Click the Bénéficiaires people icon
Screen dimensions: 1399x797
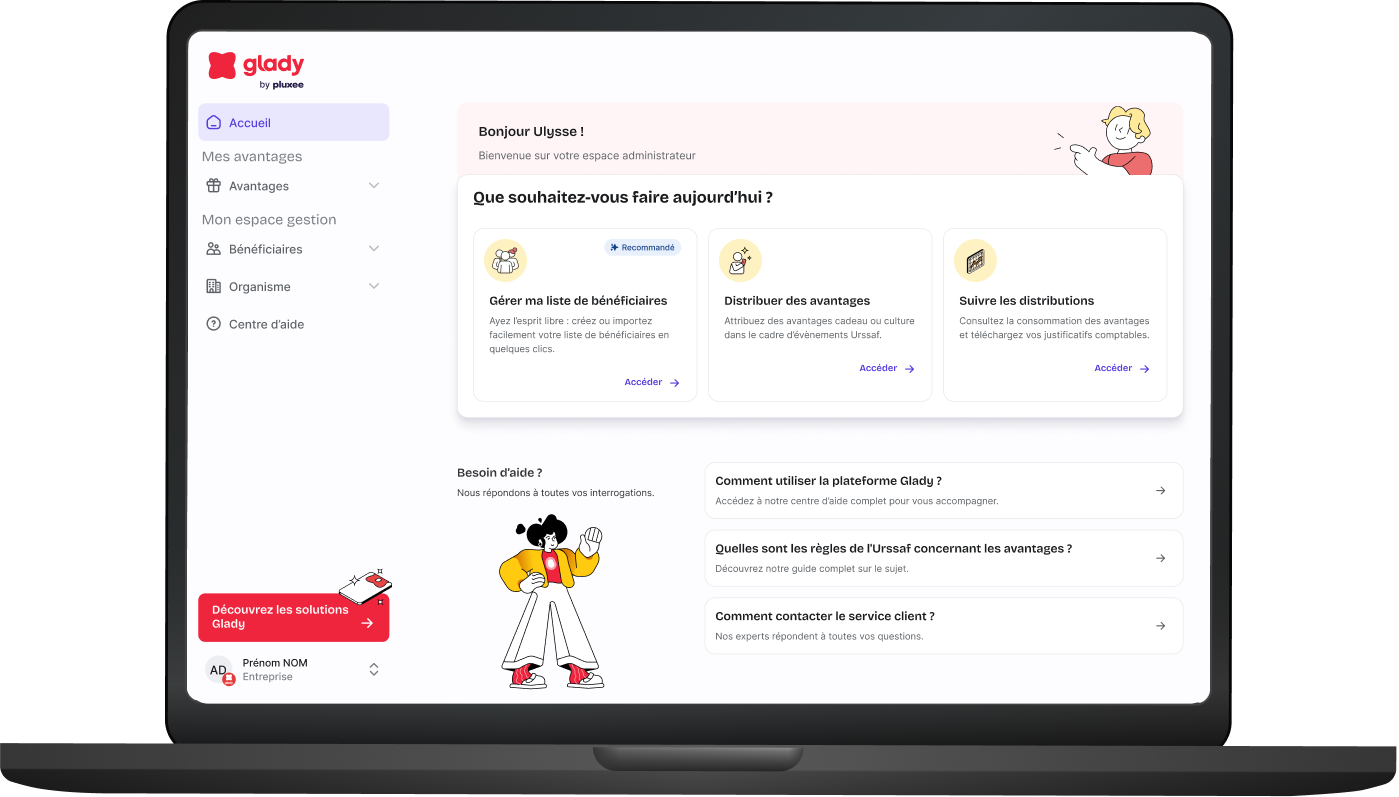pyautogui.click(x=213, y=248)
